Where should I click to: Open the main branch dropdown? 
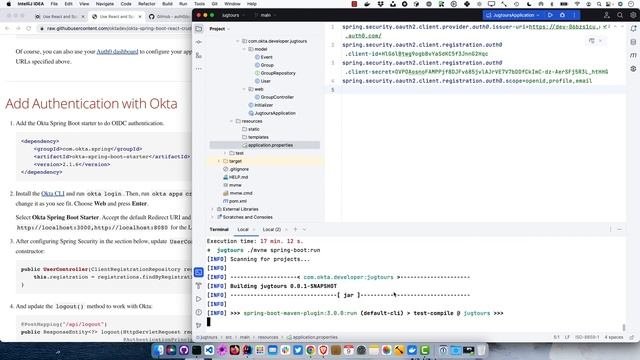(265, 15)
